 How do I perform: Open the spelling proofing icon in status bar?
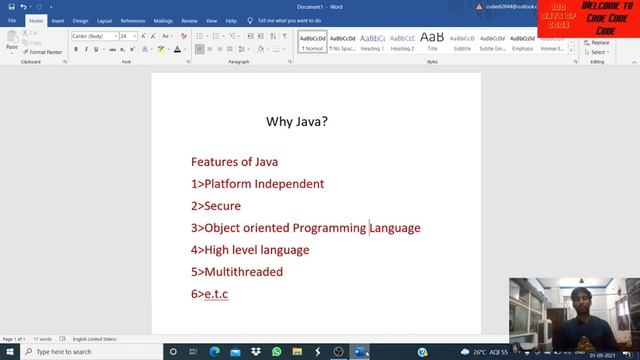tap(62, 339)
